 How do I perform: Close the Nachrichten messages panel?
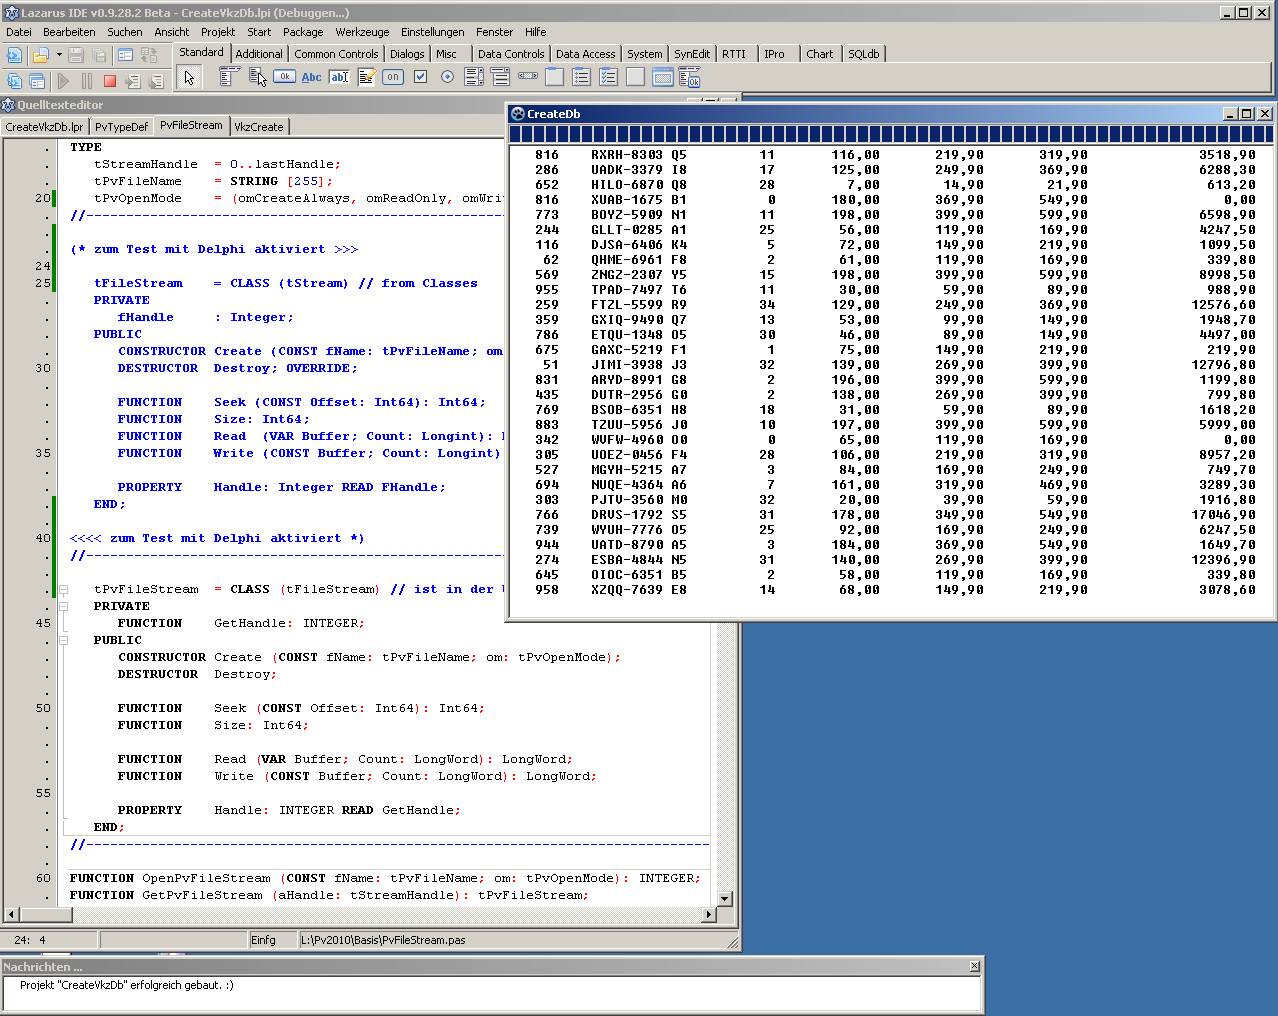(974, 966)
